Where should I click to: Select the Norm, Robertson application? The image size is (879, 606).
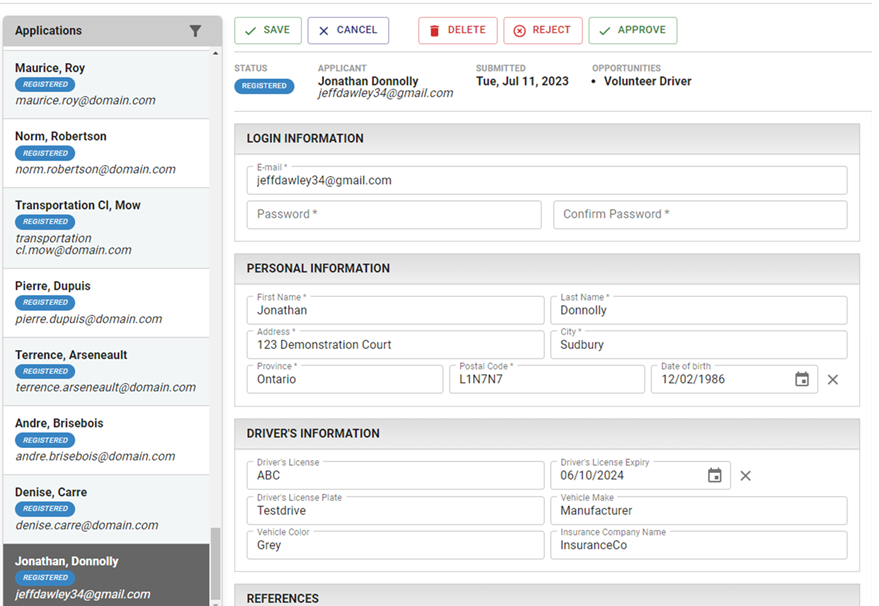click(107, 153)
